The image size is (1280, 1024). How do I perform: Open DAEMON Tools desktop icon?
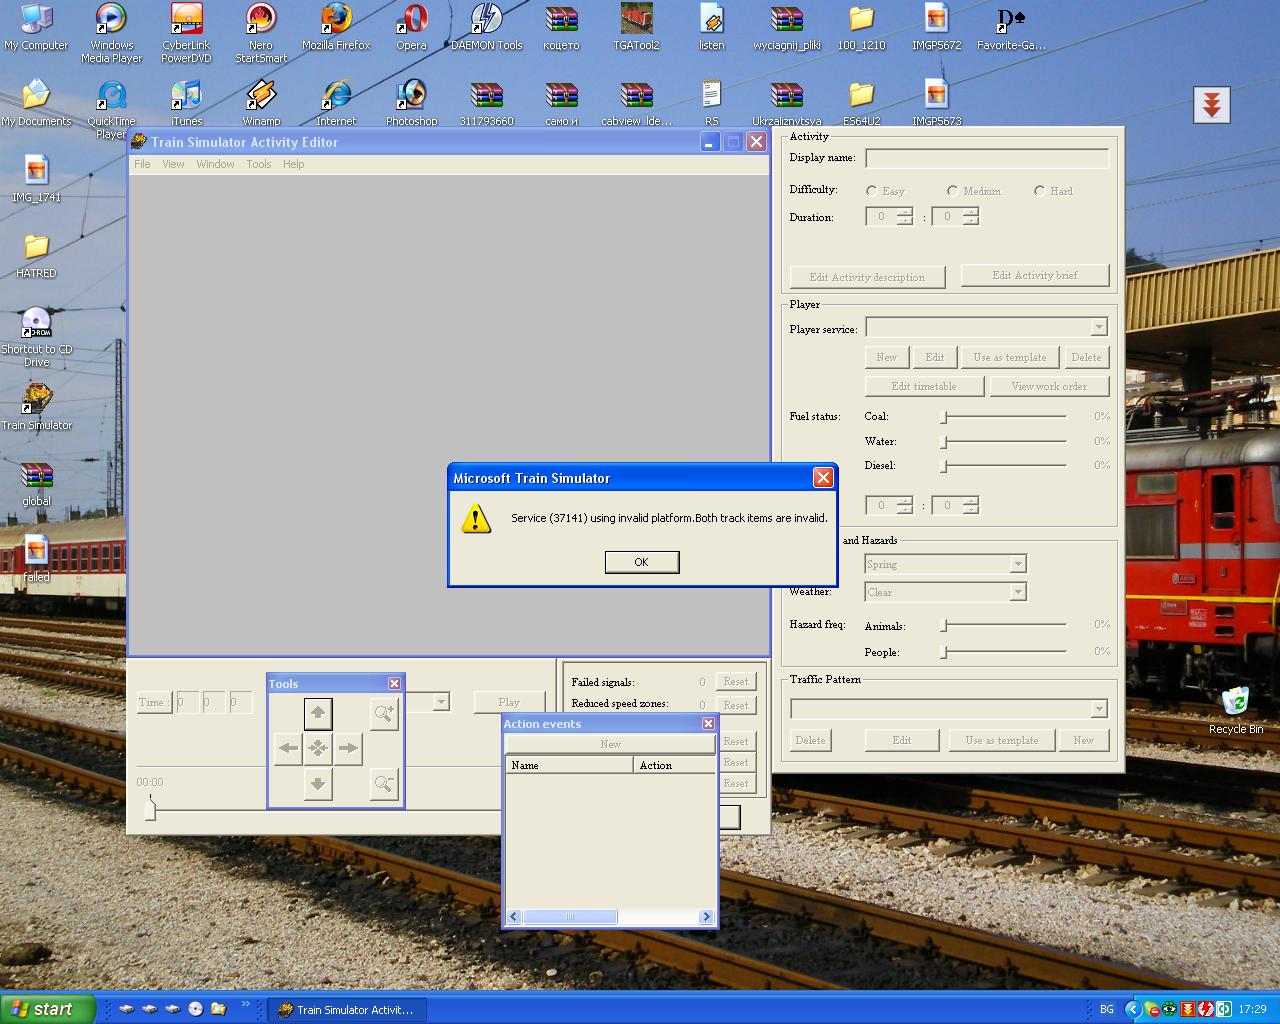tap(486, 27)
